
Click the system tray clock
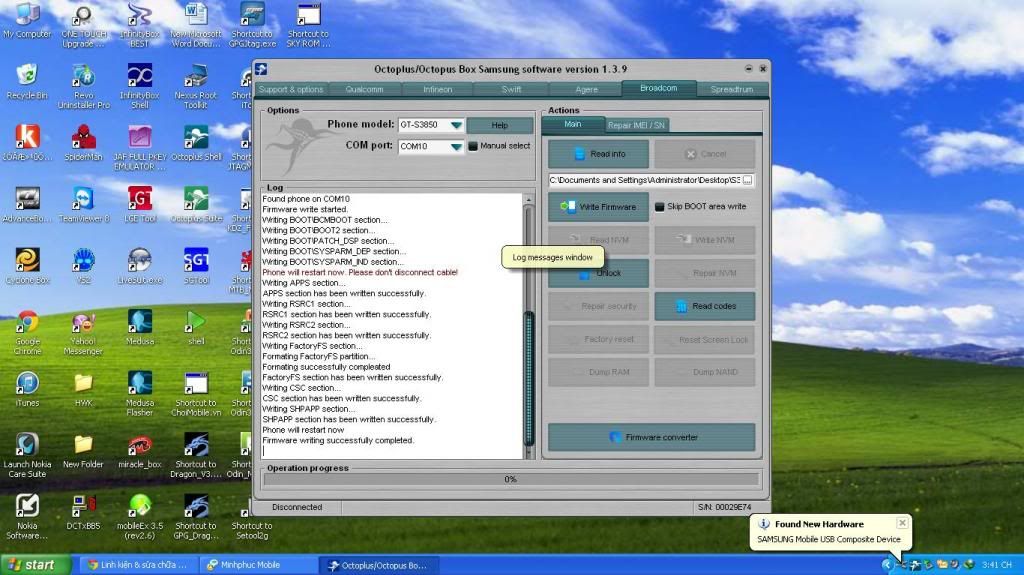997,565
